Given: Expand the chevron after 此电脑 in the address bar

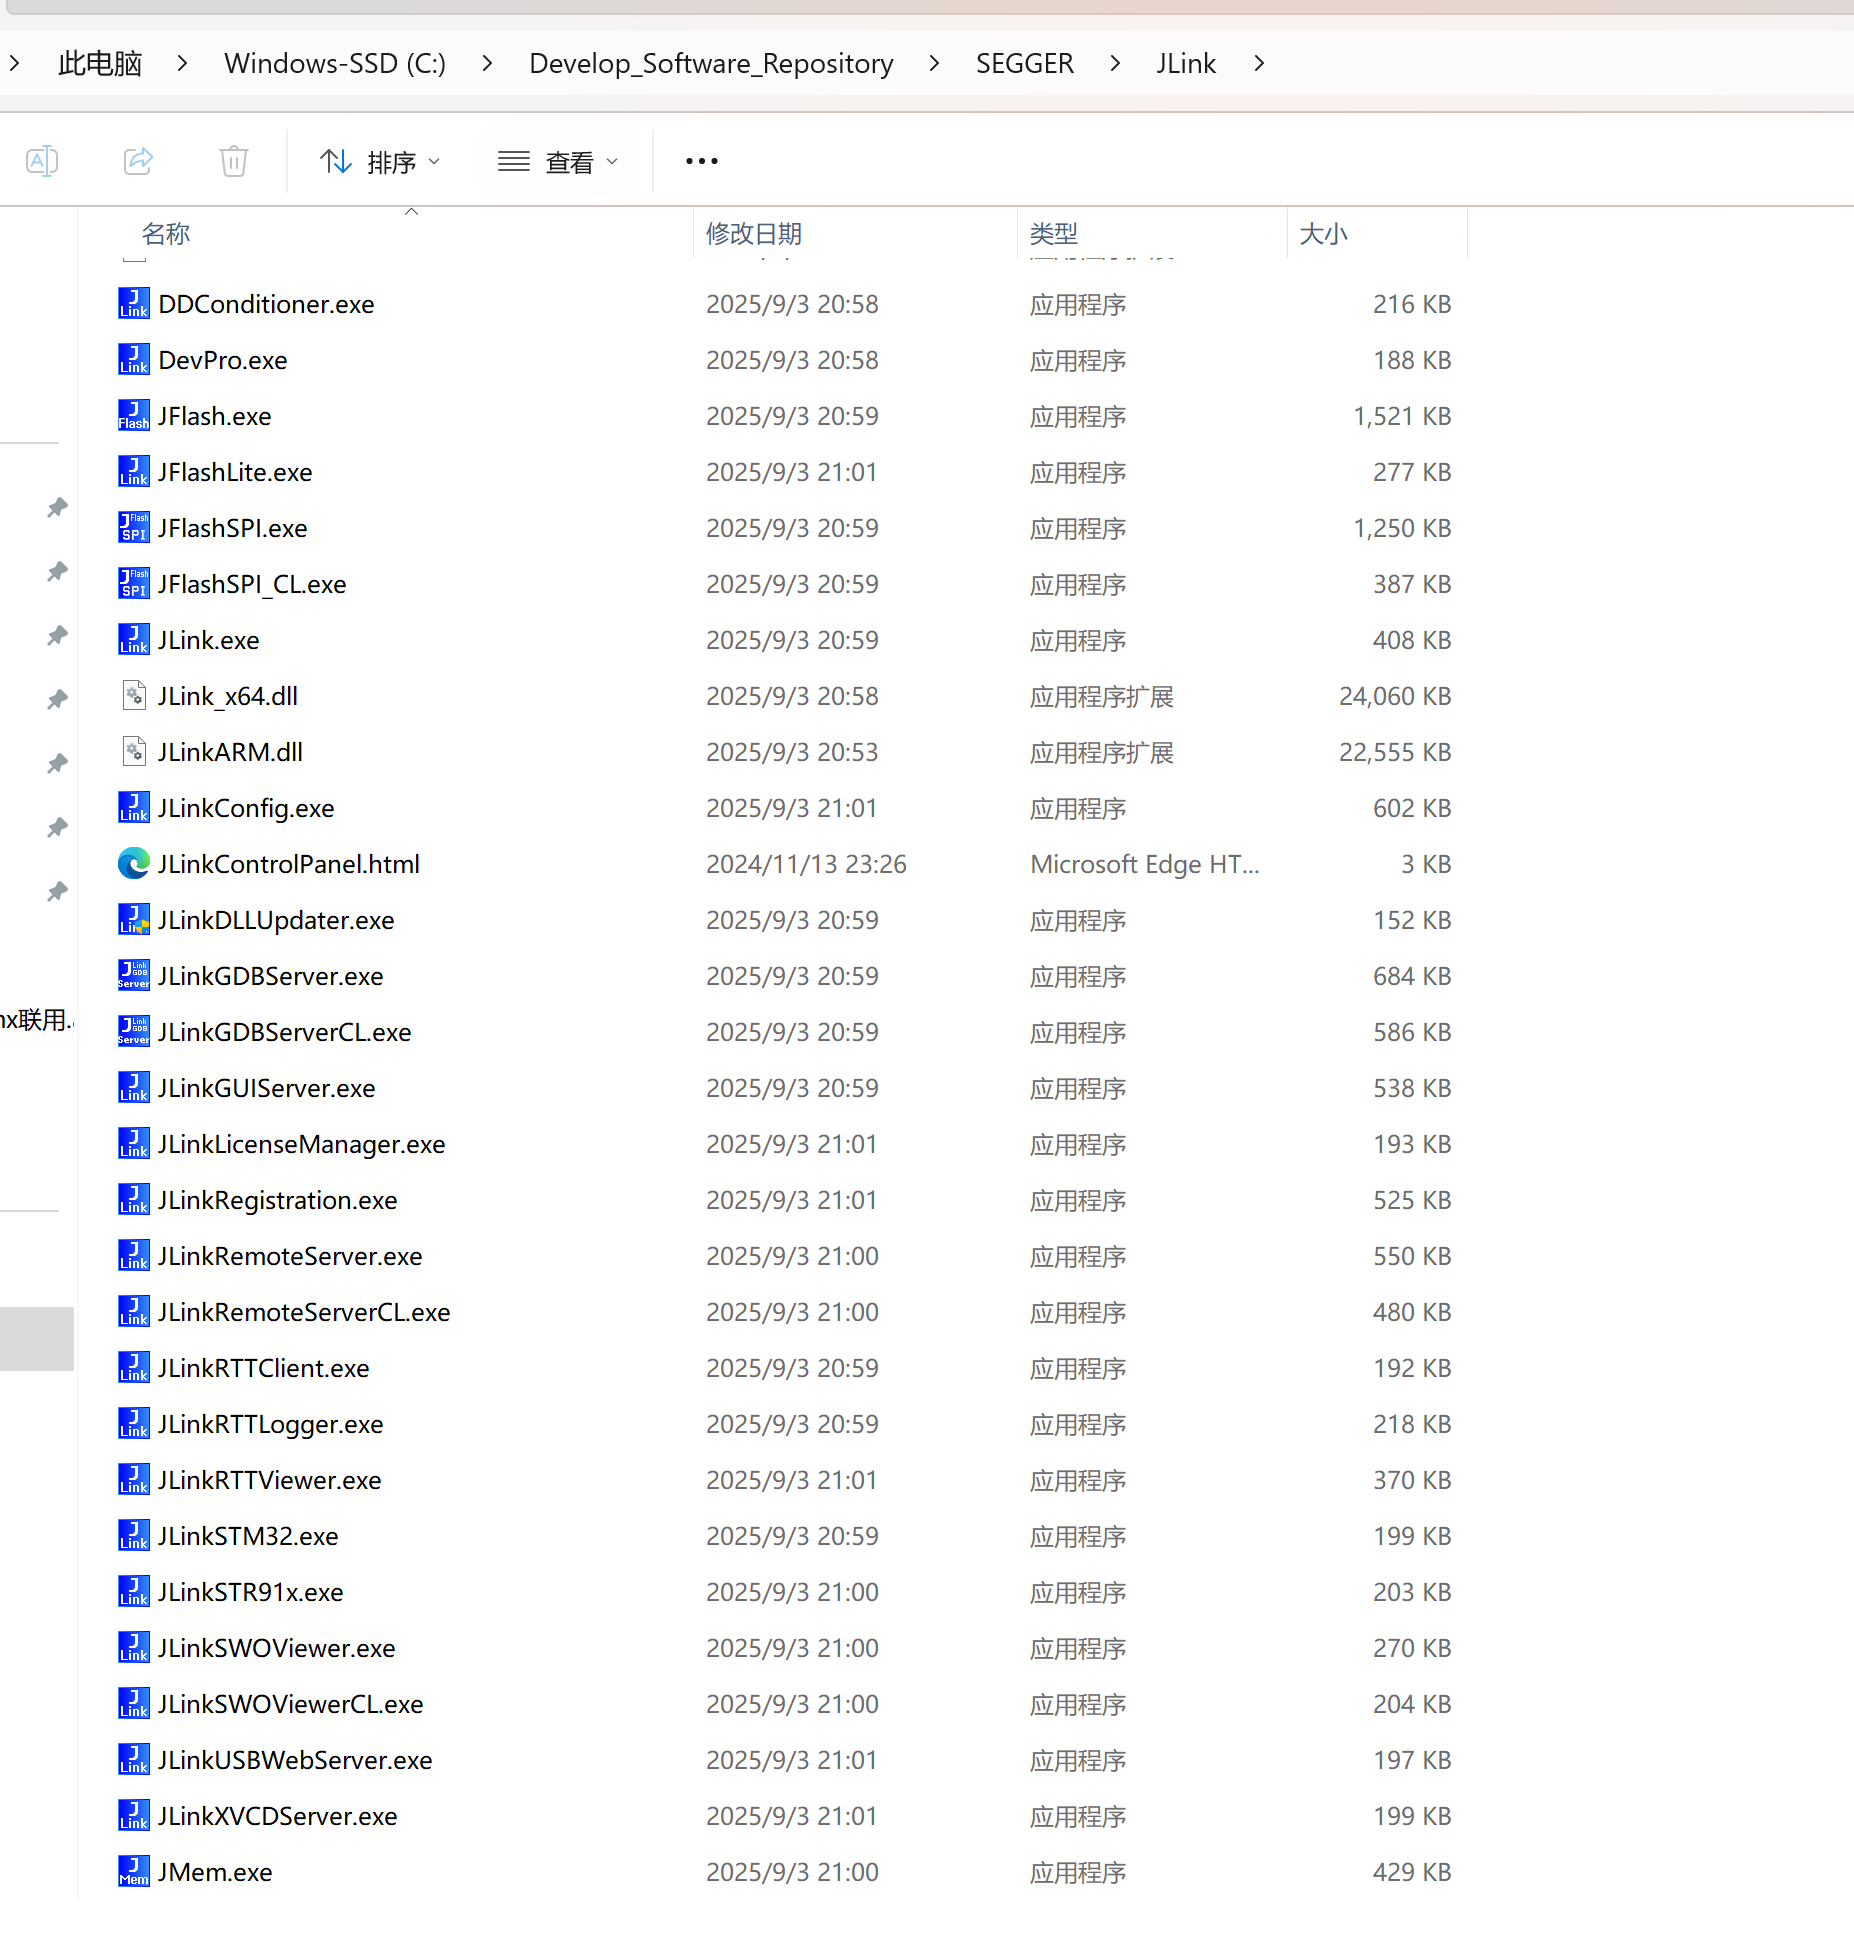Looking at the screenshot, I should [182, 63].
